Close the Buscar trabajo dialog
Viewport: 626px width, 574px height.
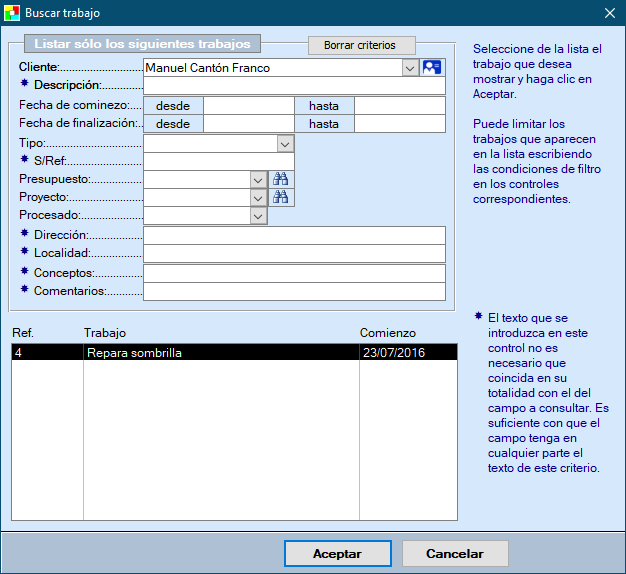(610, 13)
